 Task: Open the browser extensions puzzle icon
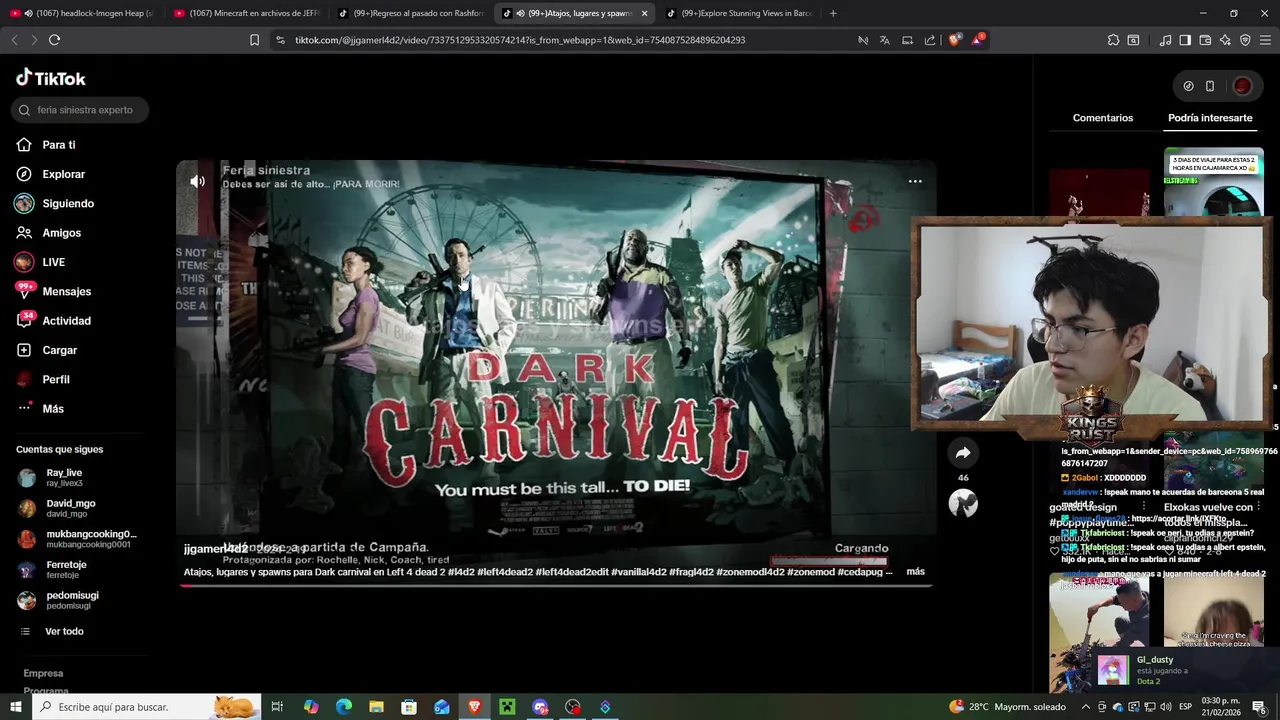pyautogui.click(x=1113, y=40)
